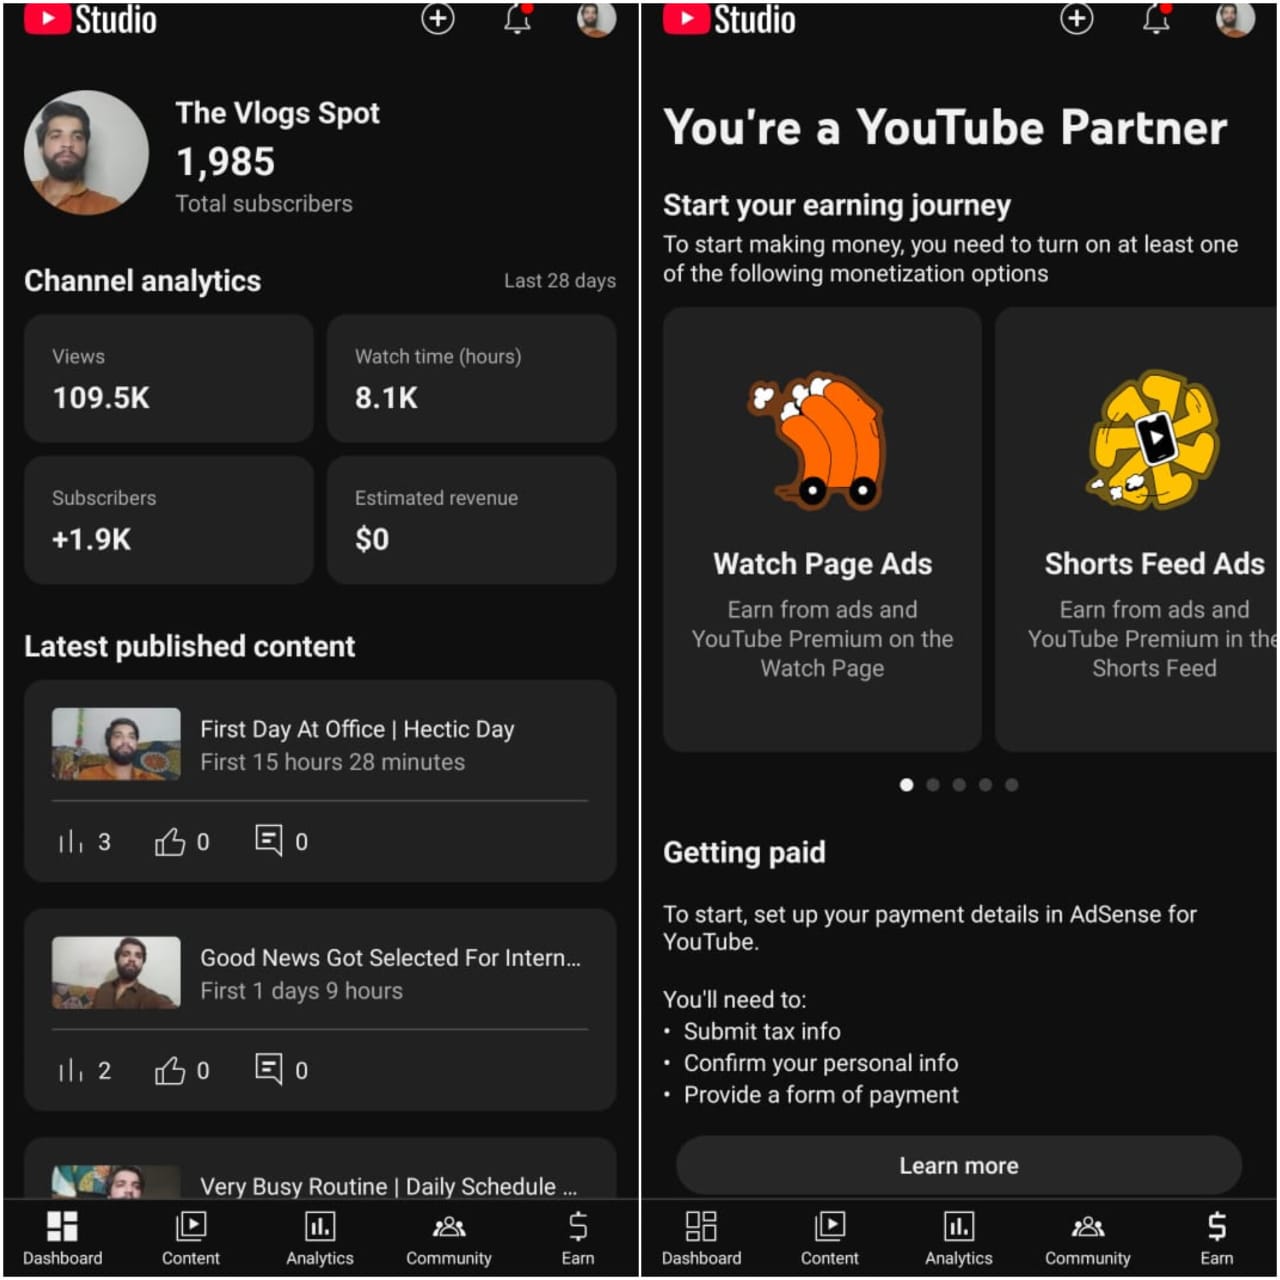Viewport: 1280px width, 1280px height.
Task: Tap the '1,985' total subscribers count
Action: point(225,162)
